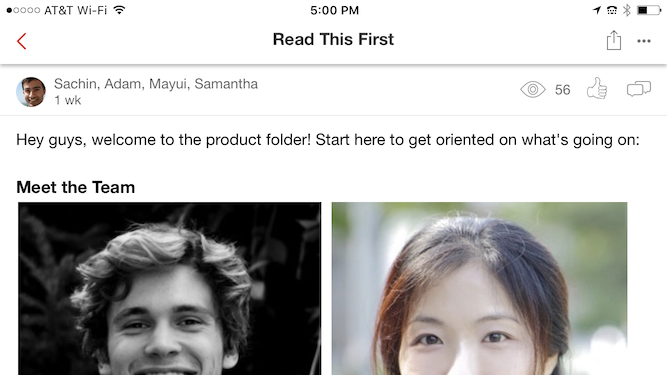This screenshot has height=375, width=667.
Task: Open comments via speech bubbles icon
Action: (x=638, y=89)
